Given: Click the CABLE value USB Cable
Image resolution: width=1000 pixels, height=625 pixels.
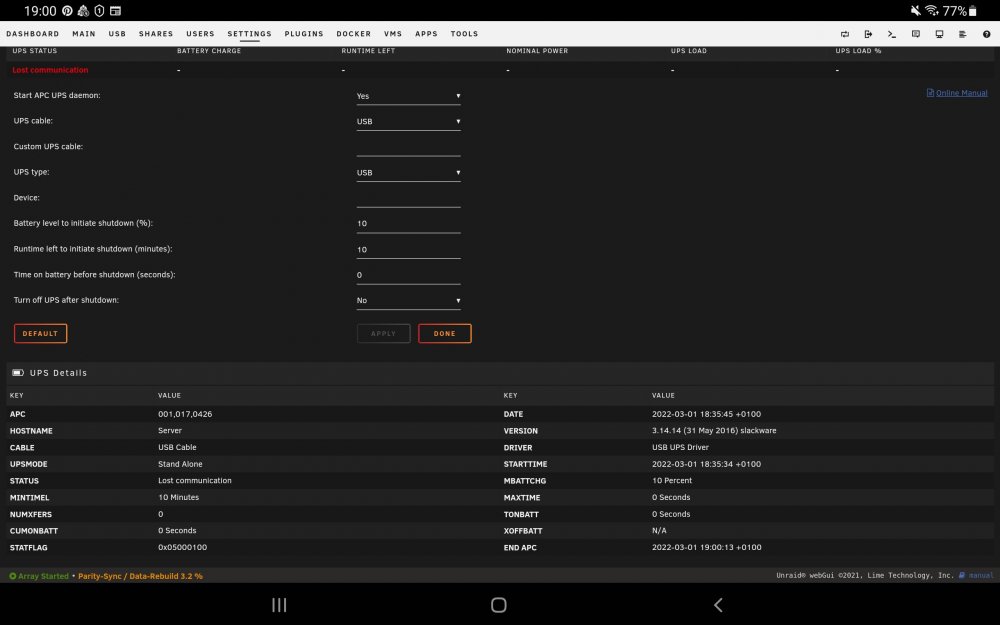Looking at the screenshot, I should point(177,447).
